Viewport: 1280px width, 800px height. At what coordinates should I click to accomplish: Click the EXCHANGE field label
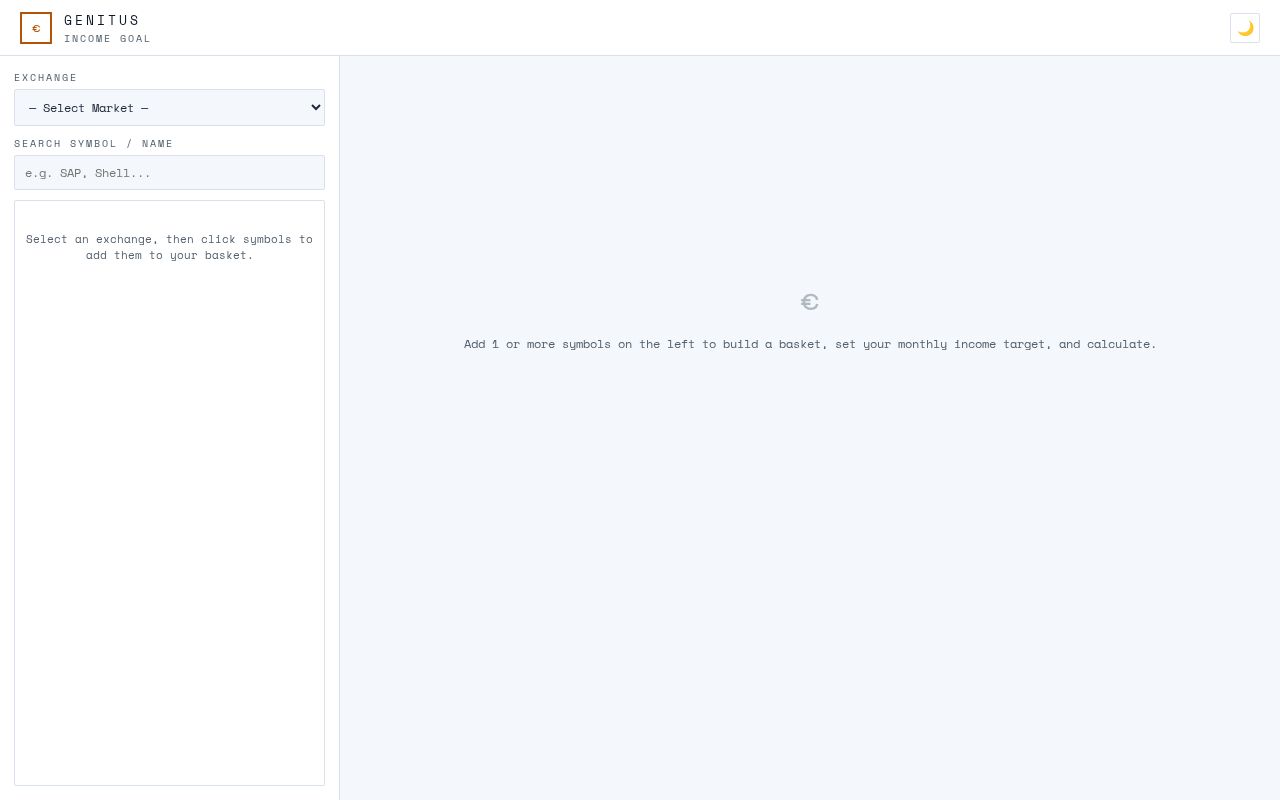tap(45, 78)
